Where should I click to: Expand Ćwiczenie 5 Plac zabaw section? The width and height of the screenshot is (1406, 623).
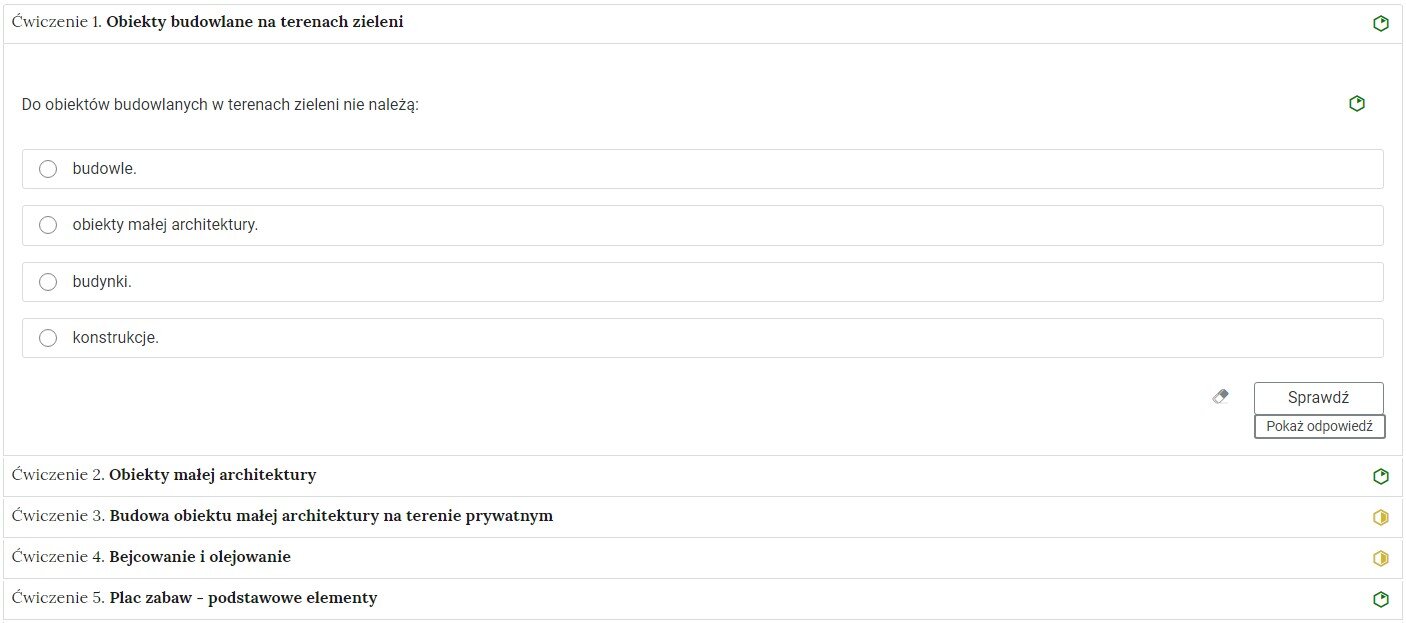pyautogui.click(x=243, y=598)
